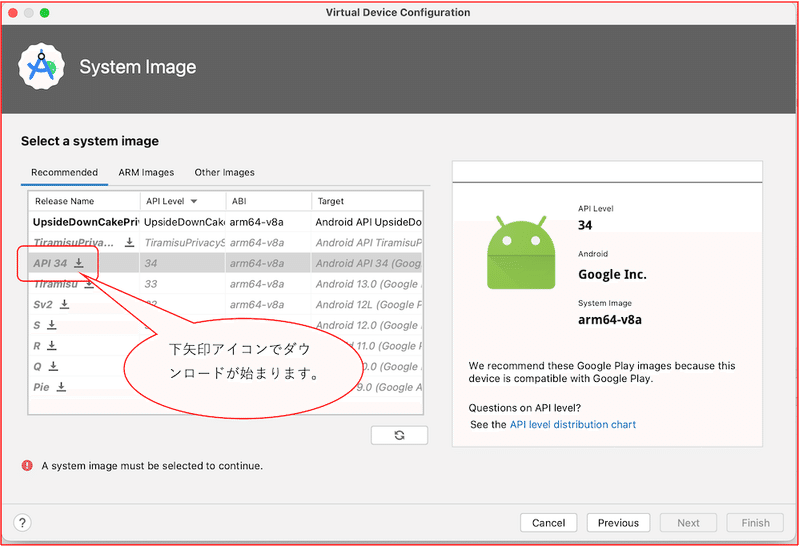
Task: Select the Pie release name
Action: click(41, 387)
